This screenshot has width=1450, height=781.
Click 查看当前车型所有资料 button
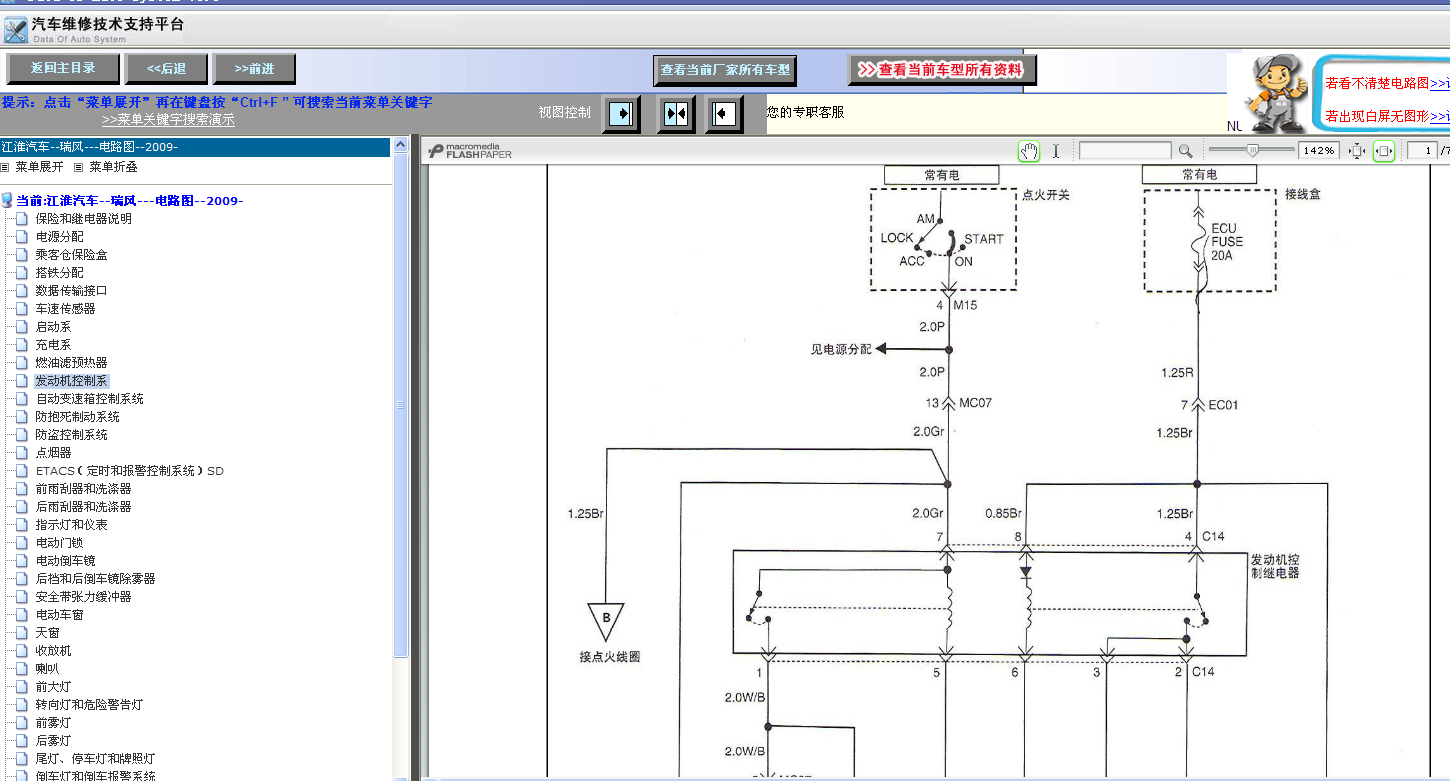tap(942, 70)
